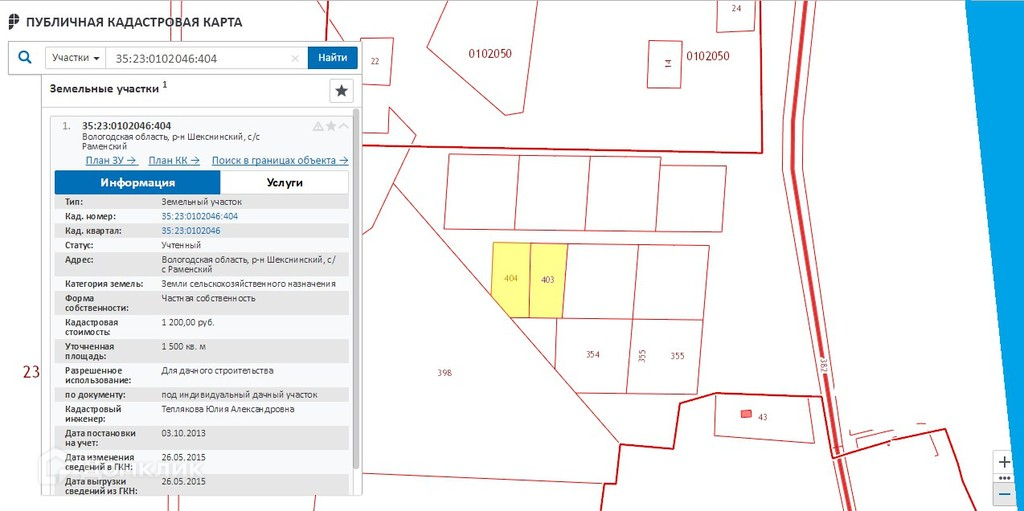
Task: Click road label 382 on the map
Action: tap(824, 365)
